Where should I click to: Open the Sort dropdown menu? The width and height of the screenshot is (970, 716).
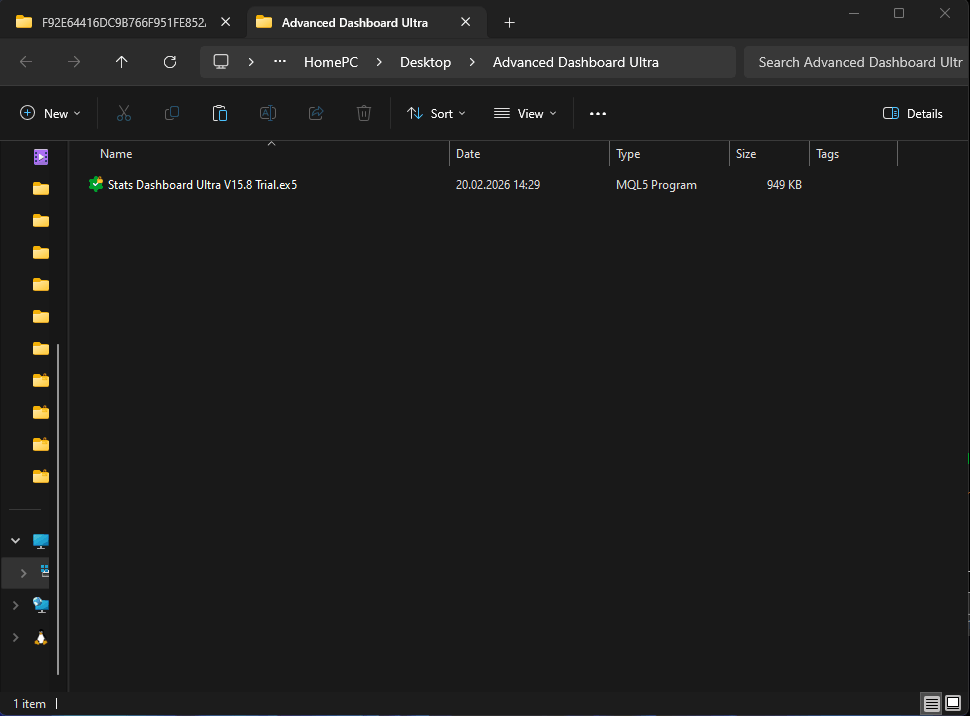click(x=436, y=114)
